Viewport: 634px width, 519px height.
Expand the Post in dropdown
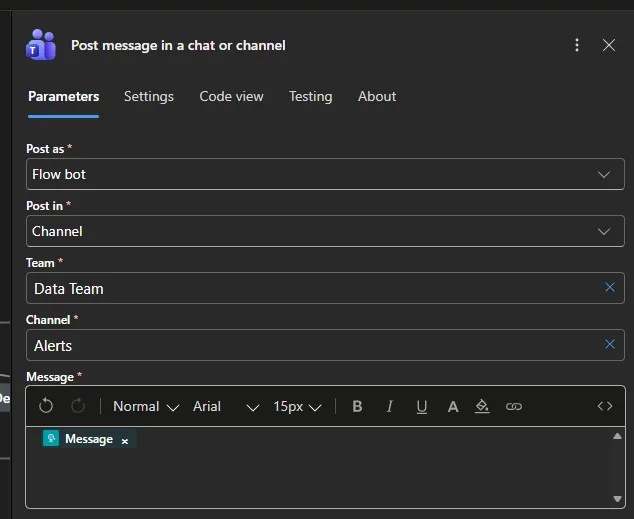603,231
